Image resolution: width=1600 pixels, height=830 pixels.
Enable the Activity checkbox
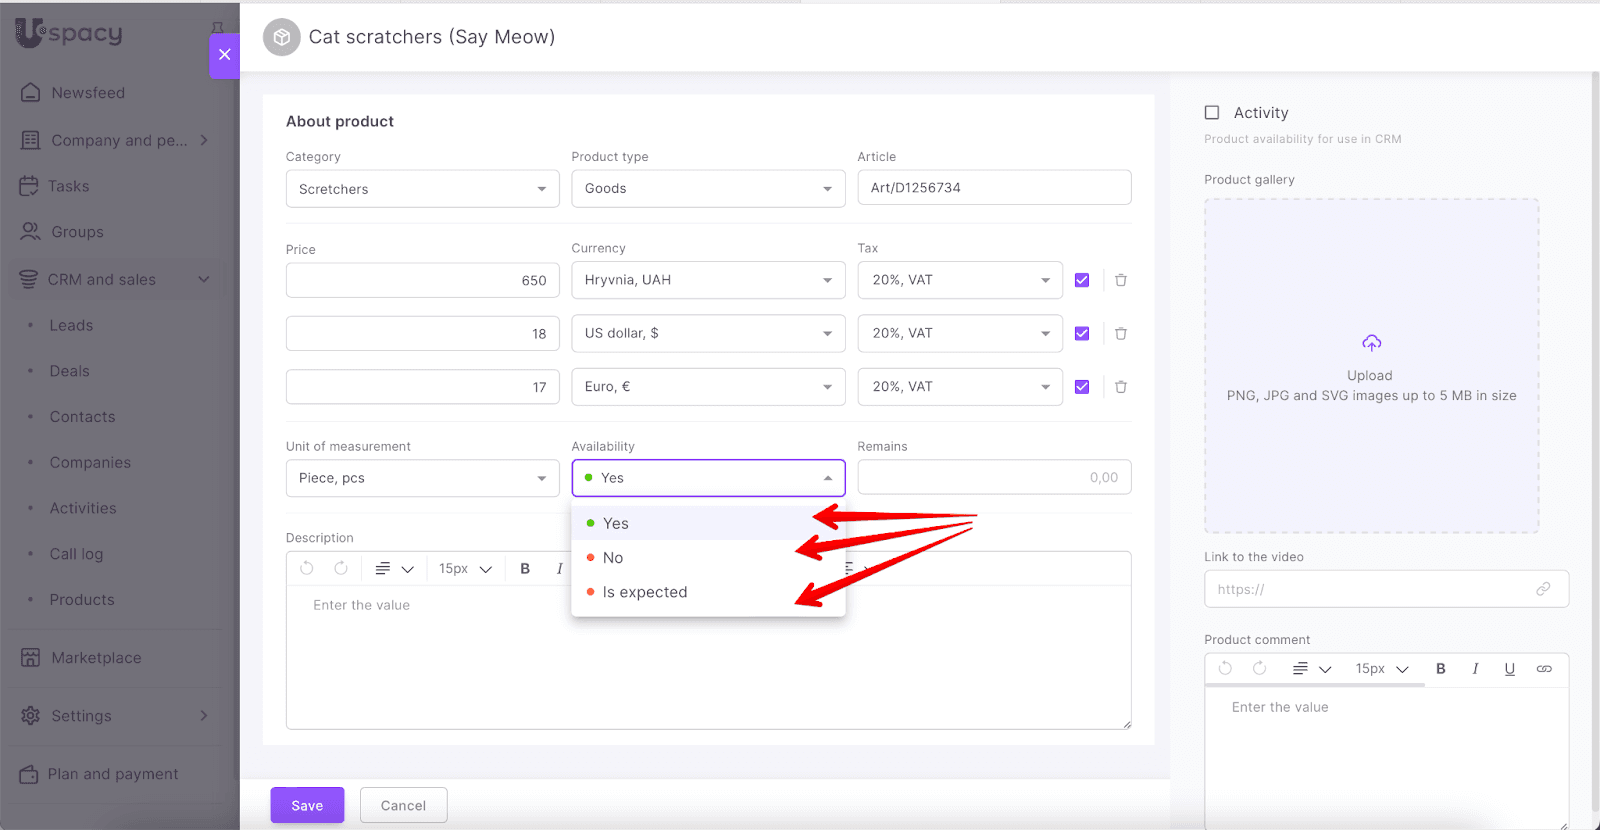point(1212,113)
